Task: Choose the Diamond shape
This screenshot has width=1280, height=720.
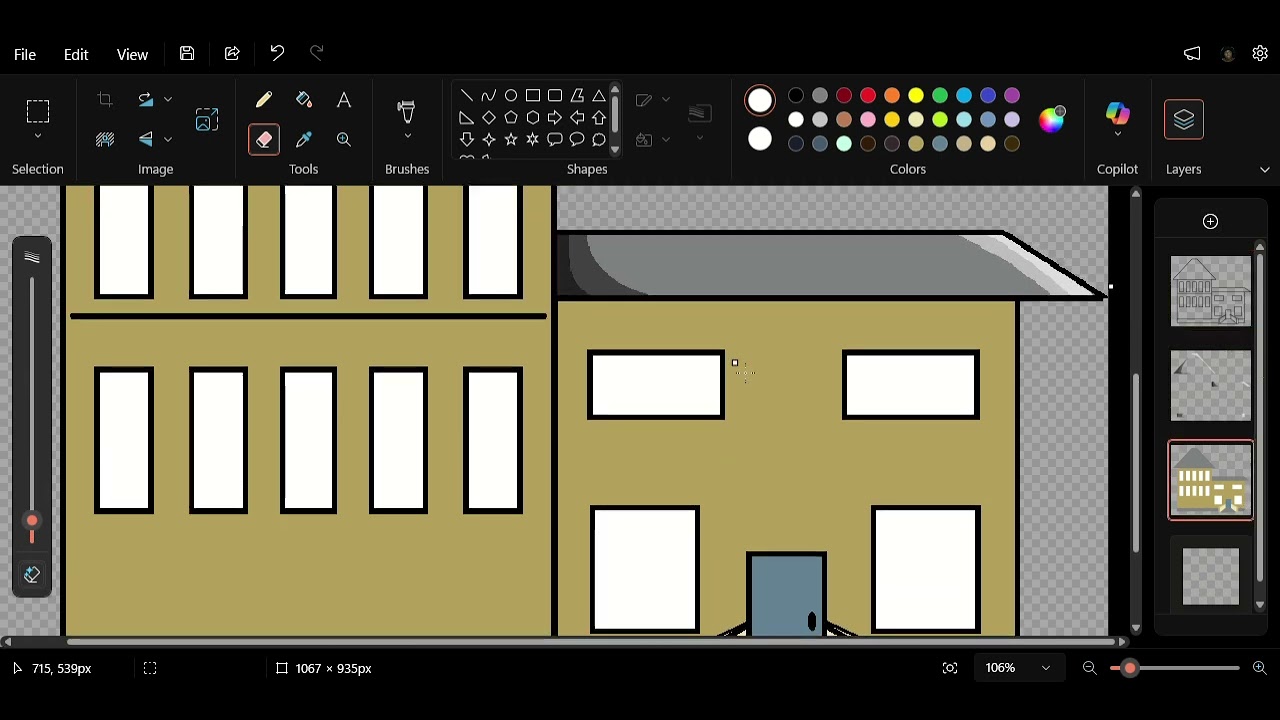Action: pyautogui.click(x=489, y=118)
